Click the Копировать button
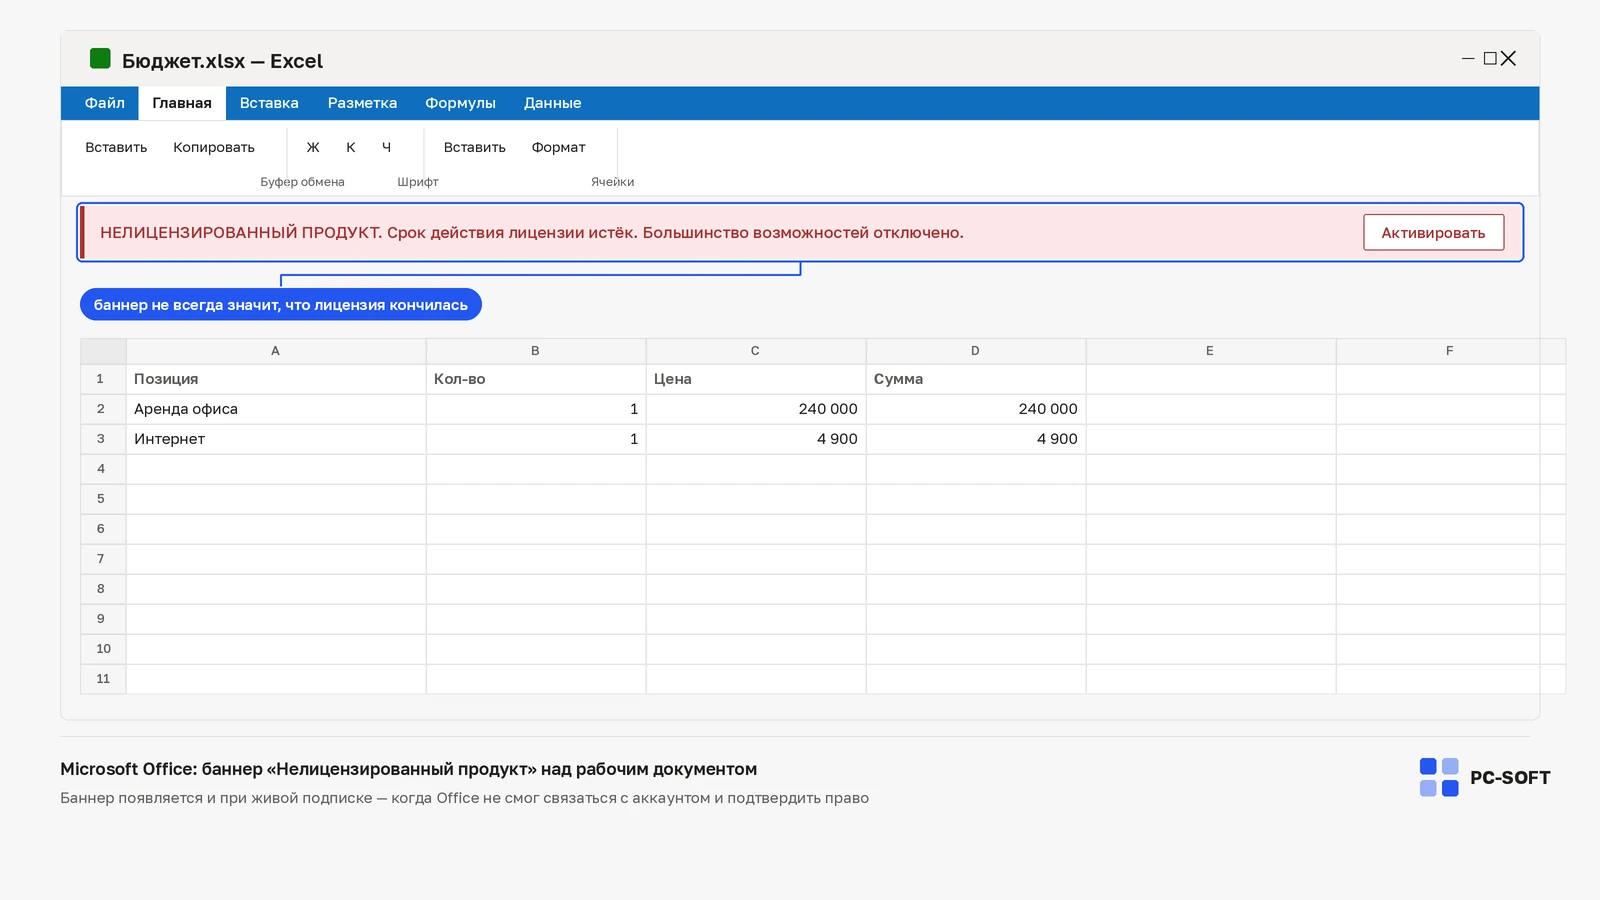 214,147
